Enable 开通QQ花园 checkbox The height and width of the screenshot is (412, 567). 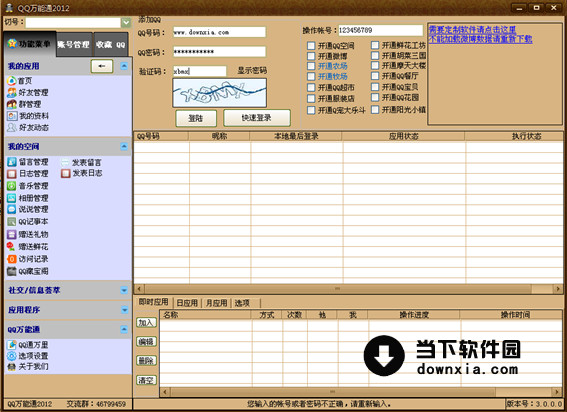click(375, 97)
